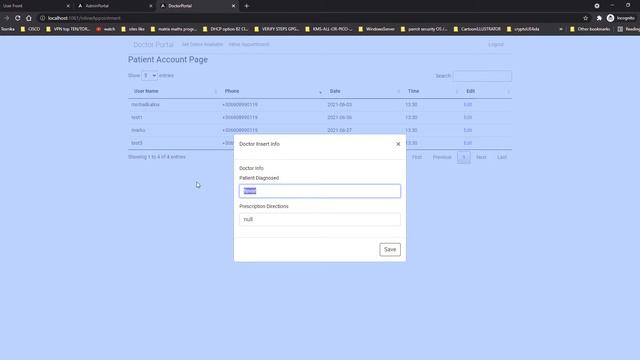
Task: Sort table by Date column
Action: (x=363, y=91)
